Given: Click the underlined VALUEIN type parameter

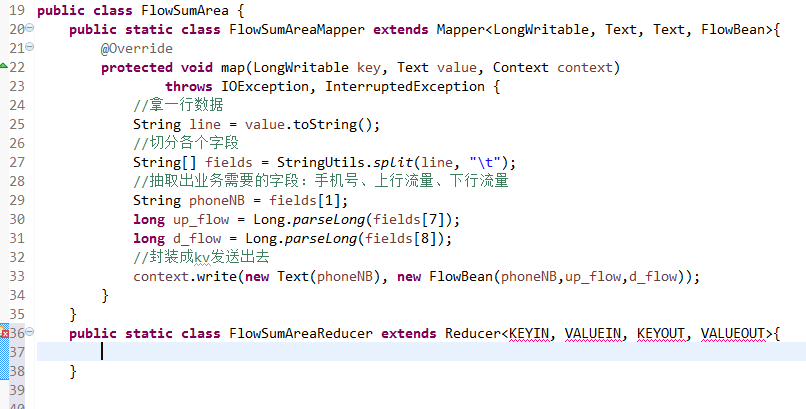Looking at the screenshot, I should pos(593,333).
